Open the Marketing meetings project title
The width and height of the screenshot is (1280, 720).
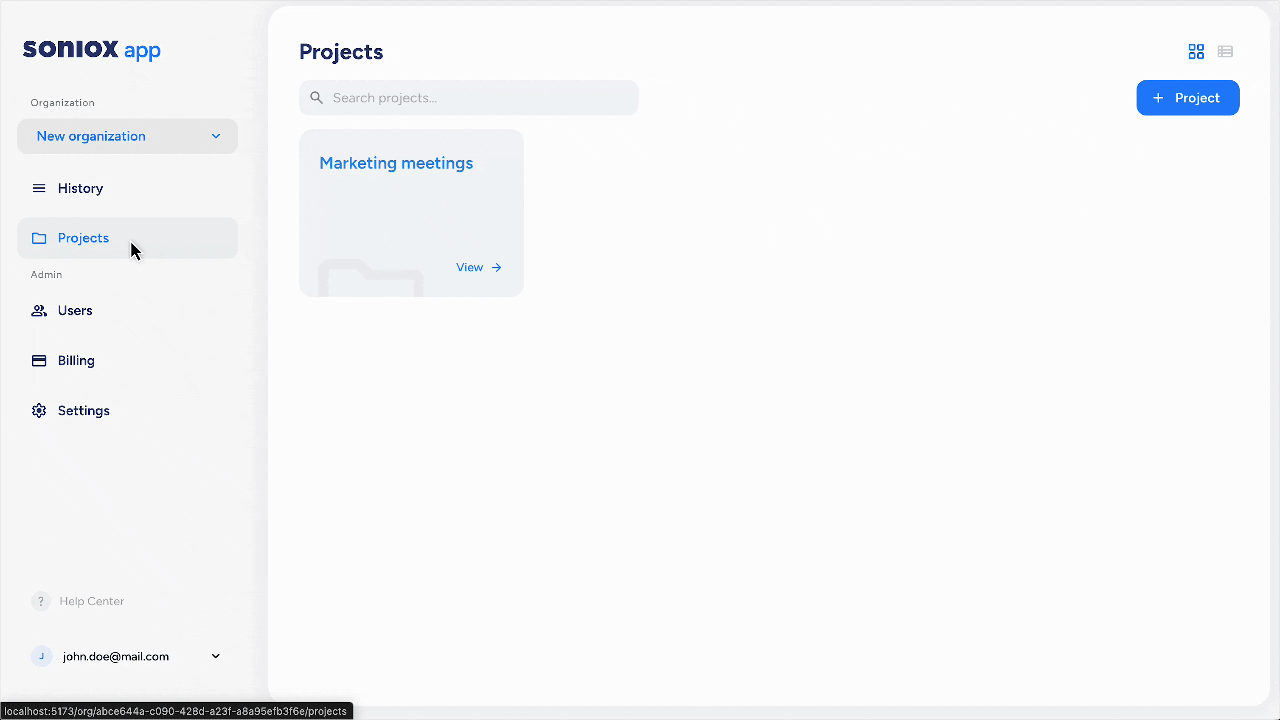pos(396,163)
